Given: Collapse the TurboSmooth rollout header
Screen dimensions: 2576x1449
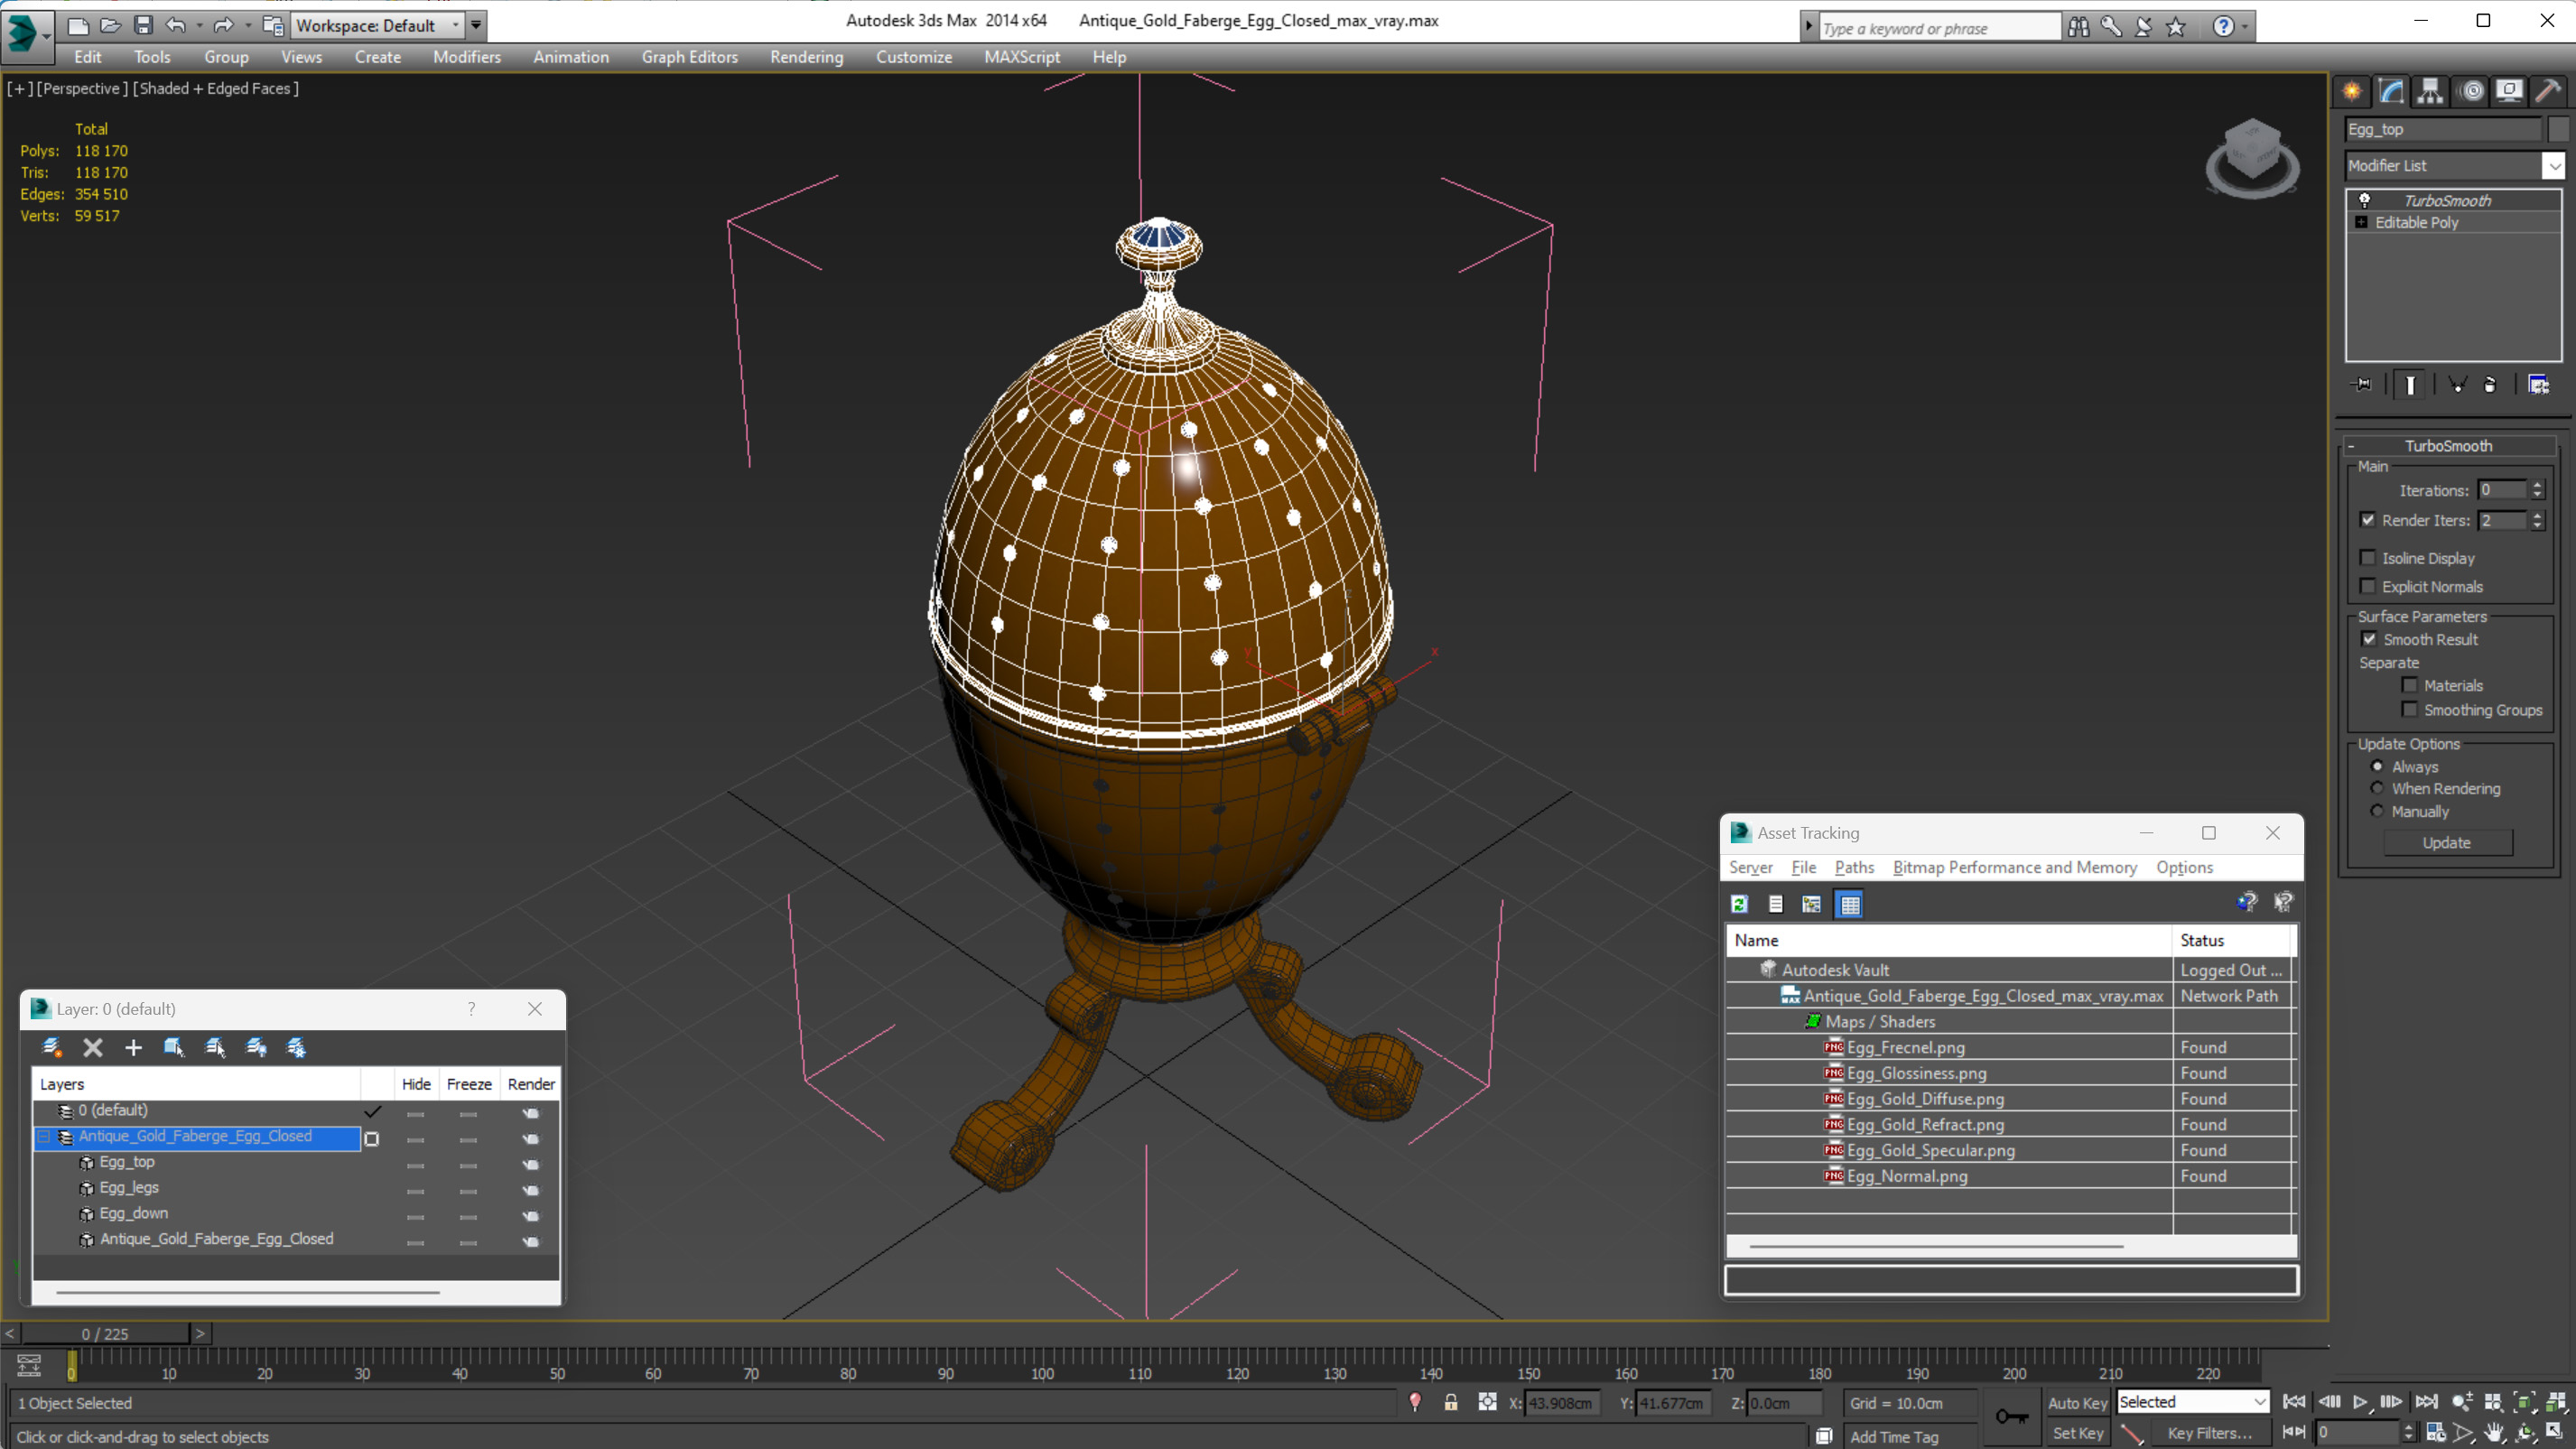Looking at the screenshot, I should coord(2448,445).
